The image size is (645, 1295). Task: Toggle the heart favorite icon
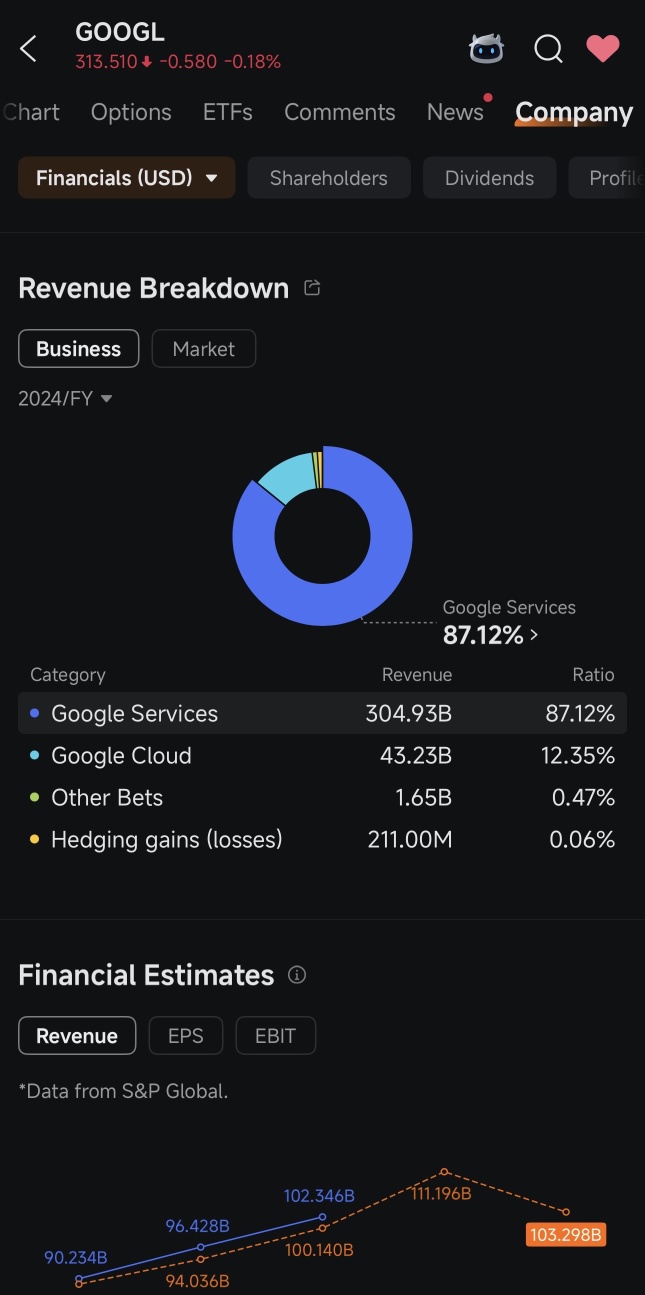(603, 48)
